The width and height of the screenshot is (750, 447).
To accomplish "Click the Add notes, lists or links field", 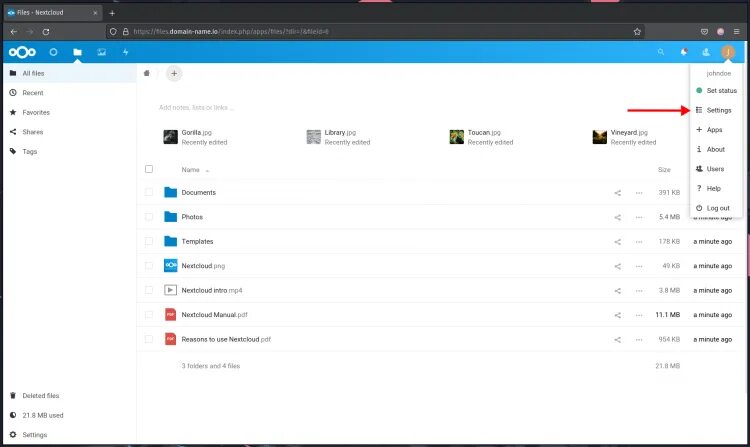I will [196, 108].
